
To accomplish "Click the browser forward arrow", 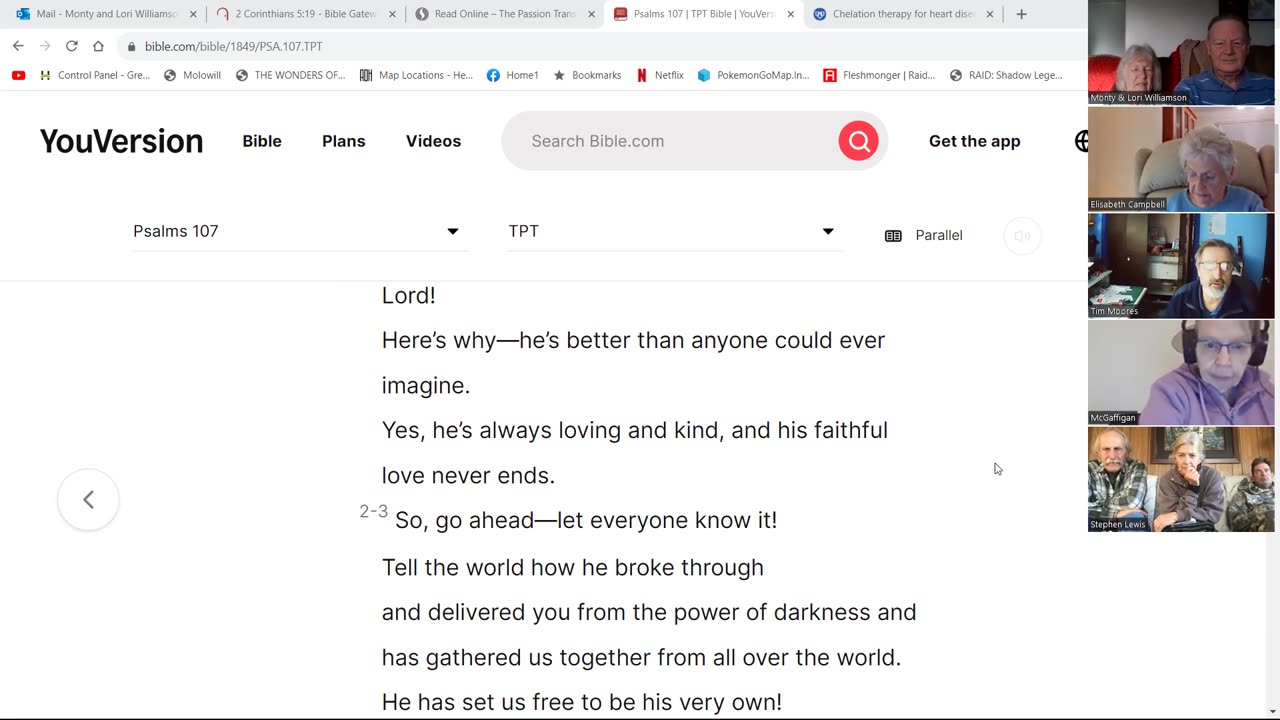I will click(45, 46).
